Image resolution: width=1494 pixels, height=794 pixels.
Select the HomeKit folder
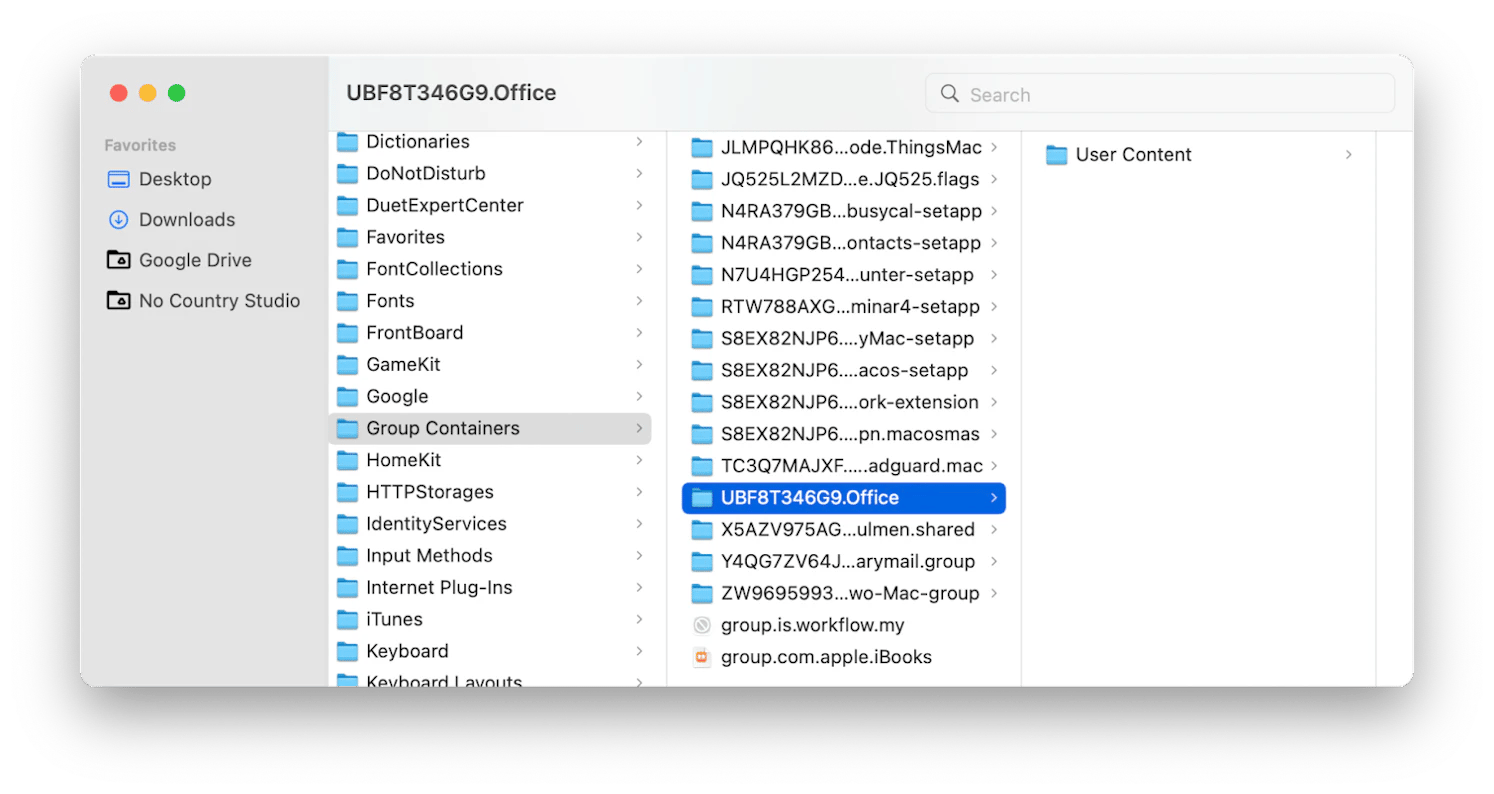coord(403,460)
